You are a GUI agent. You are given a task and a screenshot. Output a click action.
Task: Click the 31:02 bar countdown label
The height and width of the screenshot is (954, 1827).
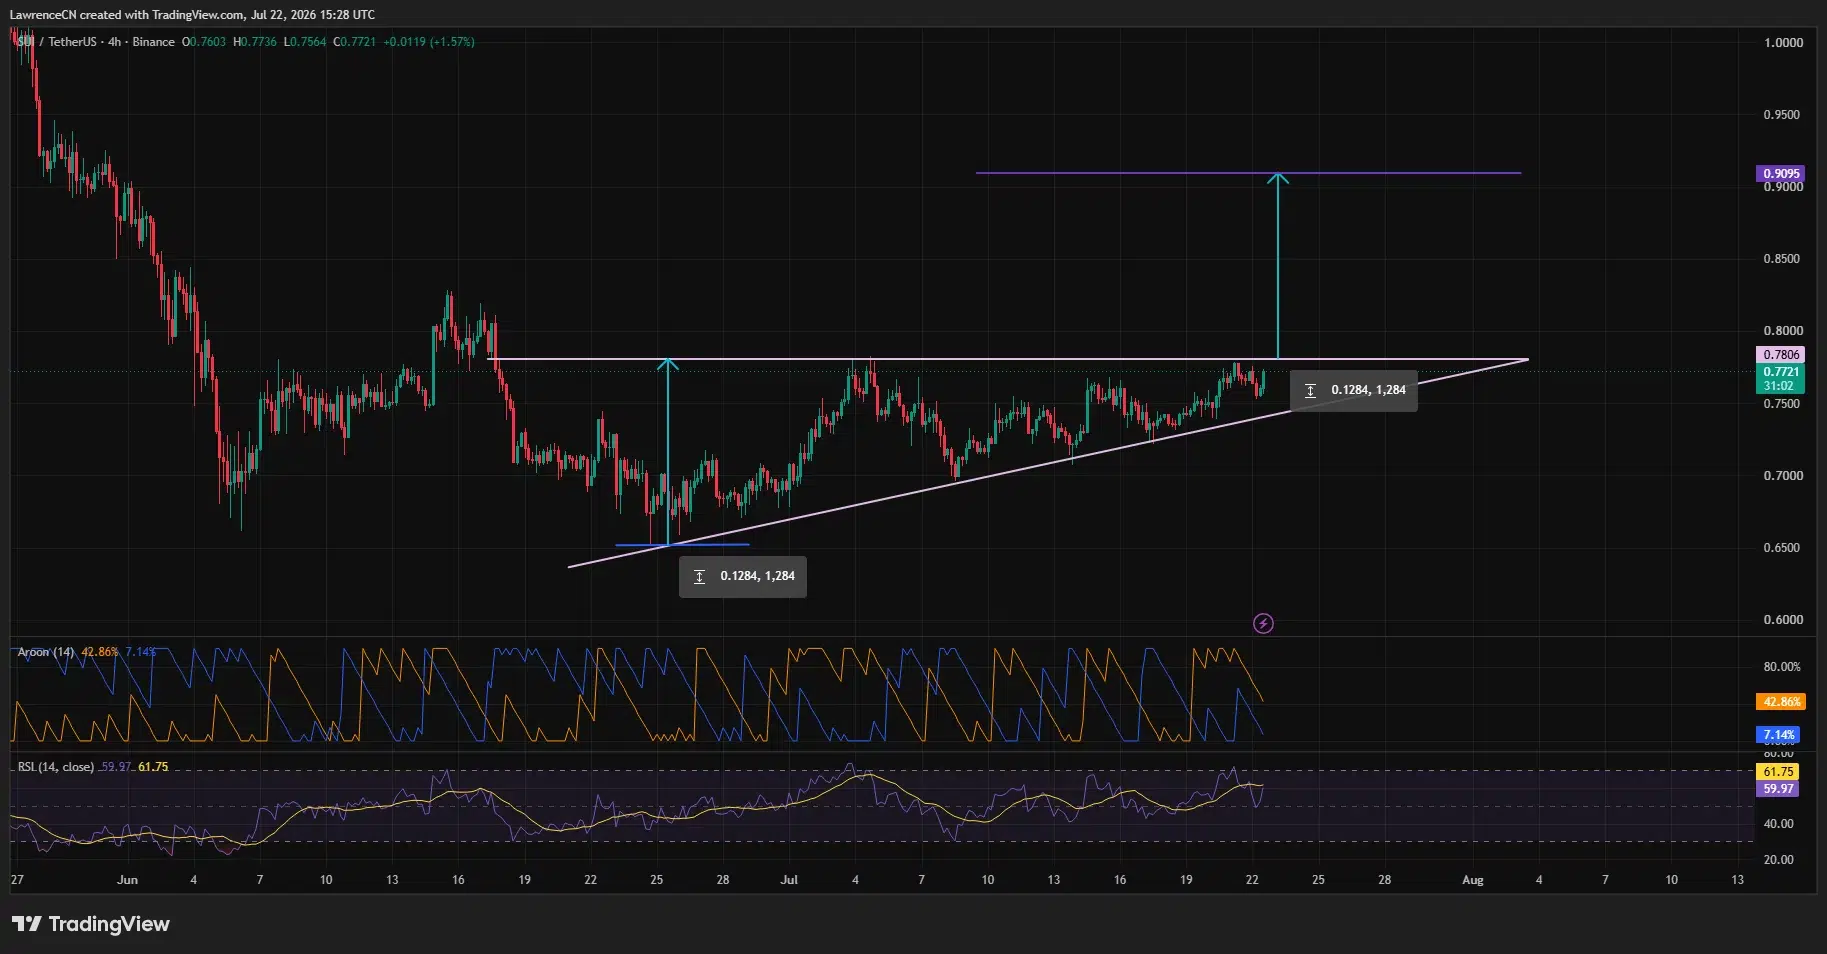[1781, 386]
